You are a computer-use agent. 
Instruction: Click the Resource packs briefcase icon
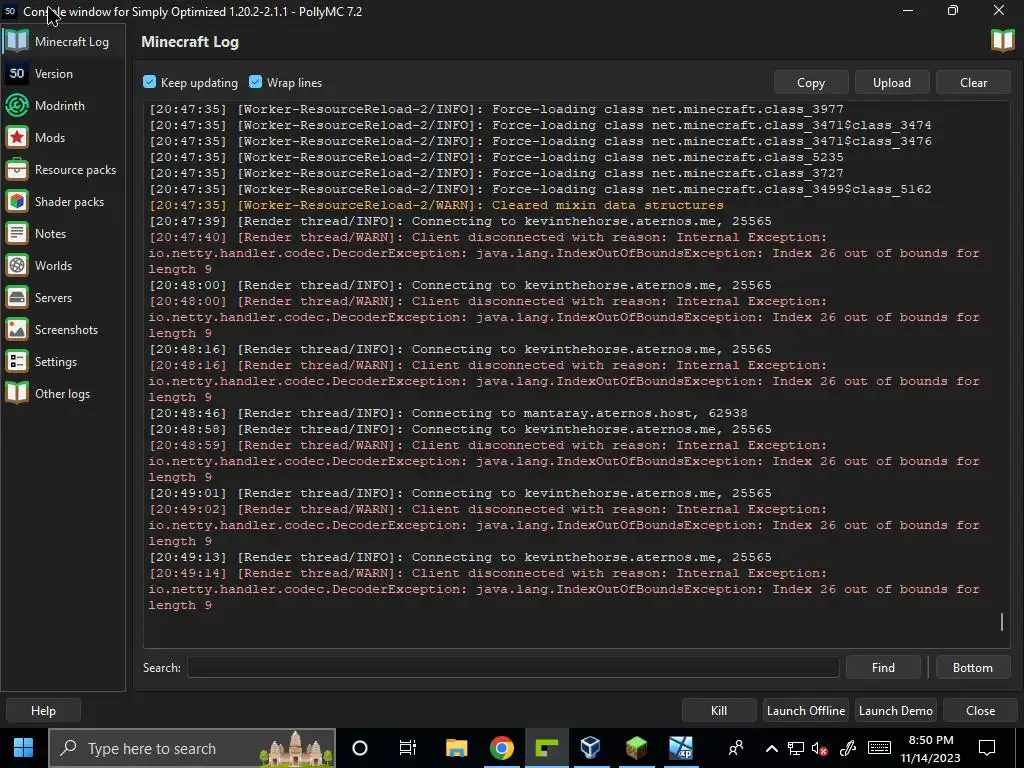17,169
